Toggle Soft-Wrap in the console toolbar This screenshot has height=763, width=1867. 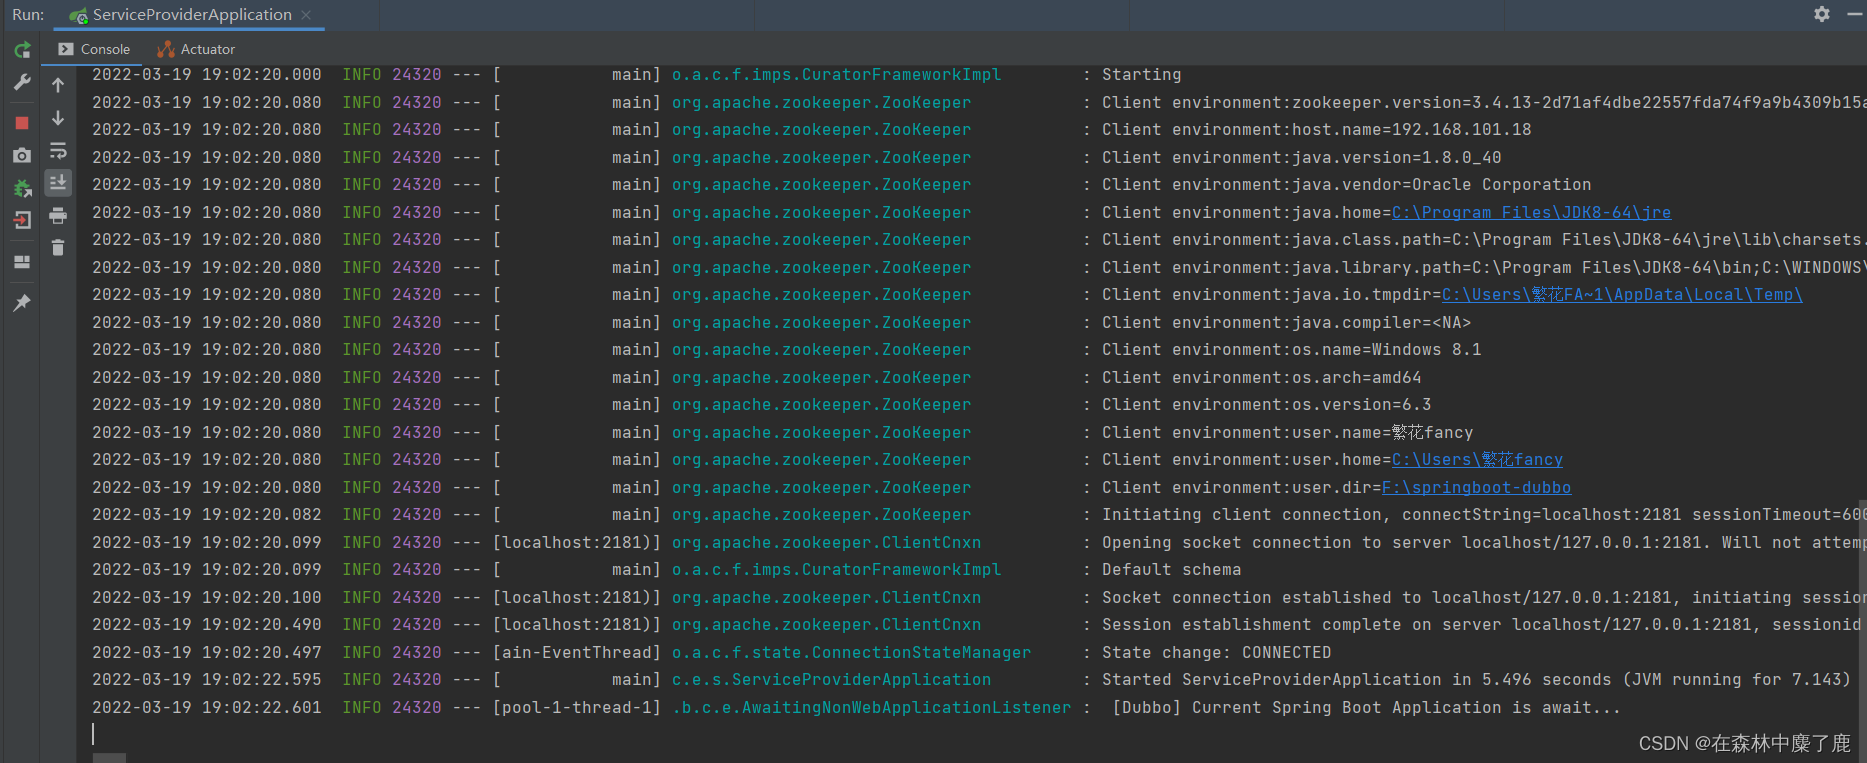pos(58,151)
